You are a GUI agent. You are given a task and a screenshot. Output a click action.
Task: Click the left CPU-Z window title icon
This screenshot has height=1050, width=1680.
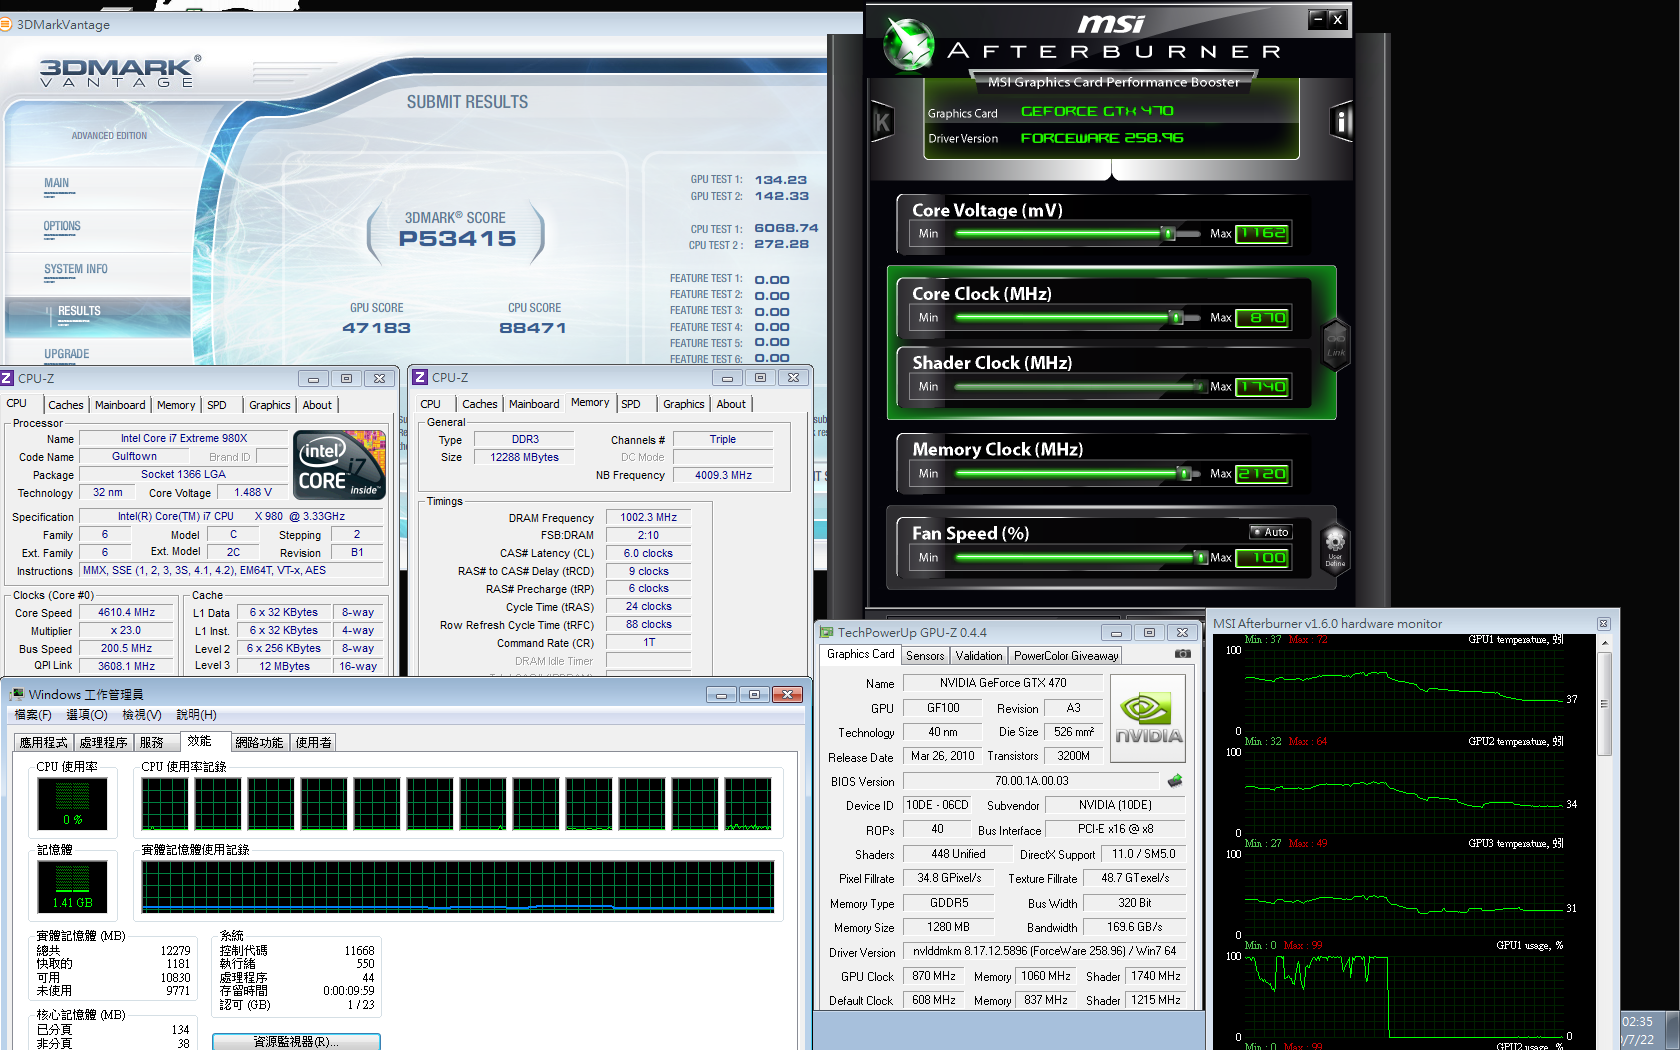tap(7, 378)
